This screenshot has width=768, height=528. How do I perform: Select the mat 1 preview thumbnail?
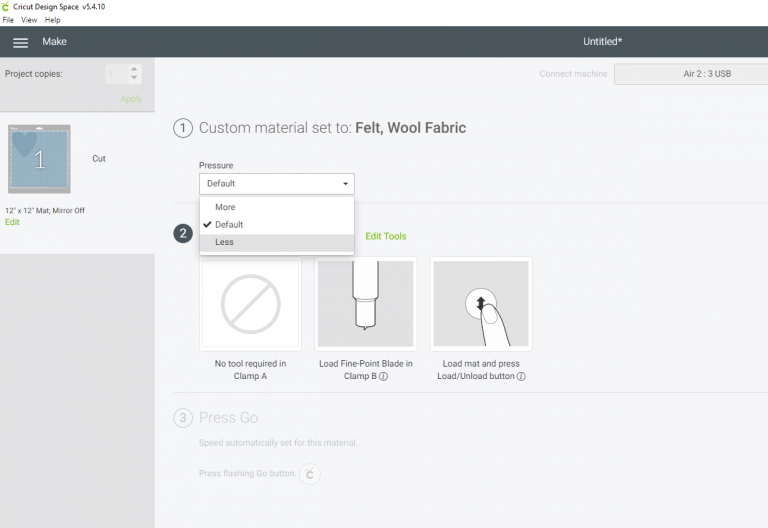(x=39, y=159)
